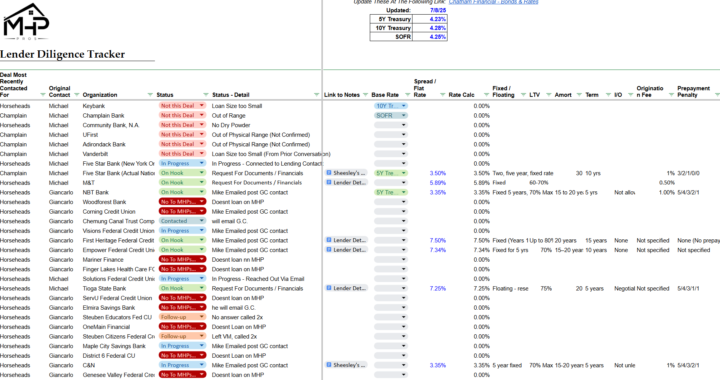Select the 'Loan Size too Small' detail cell
This screenshot has height=380, width=720.
point(237,106)
